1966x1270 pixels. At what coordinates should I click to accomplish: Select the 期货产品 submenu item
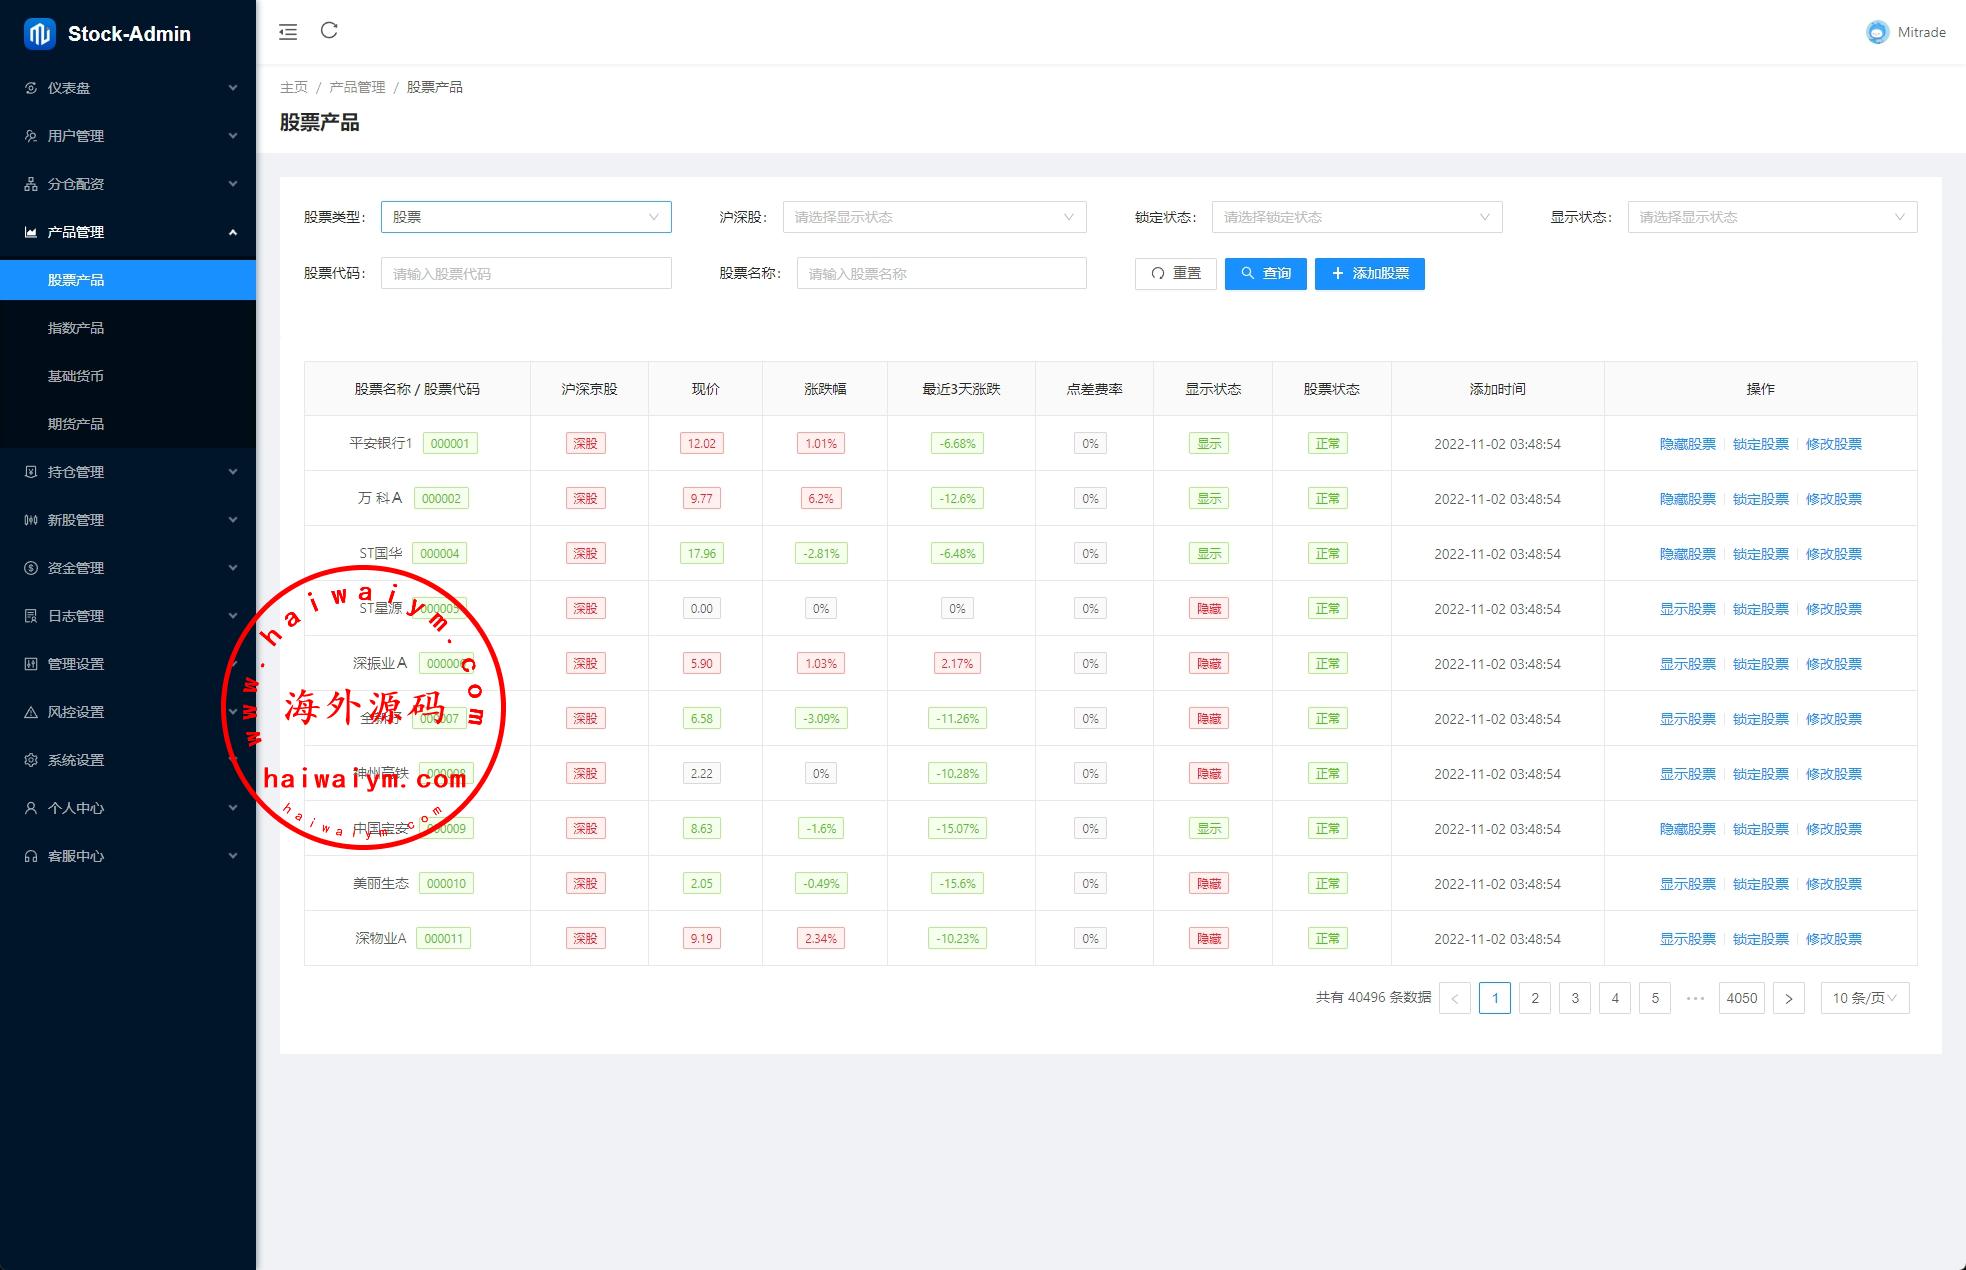tap(76, 424)
